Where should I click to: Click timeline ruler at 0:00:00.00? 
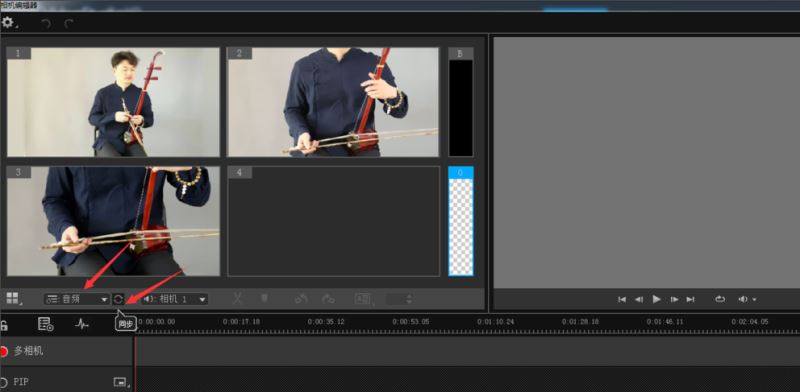(x=157, y=322)
